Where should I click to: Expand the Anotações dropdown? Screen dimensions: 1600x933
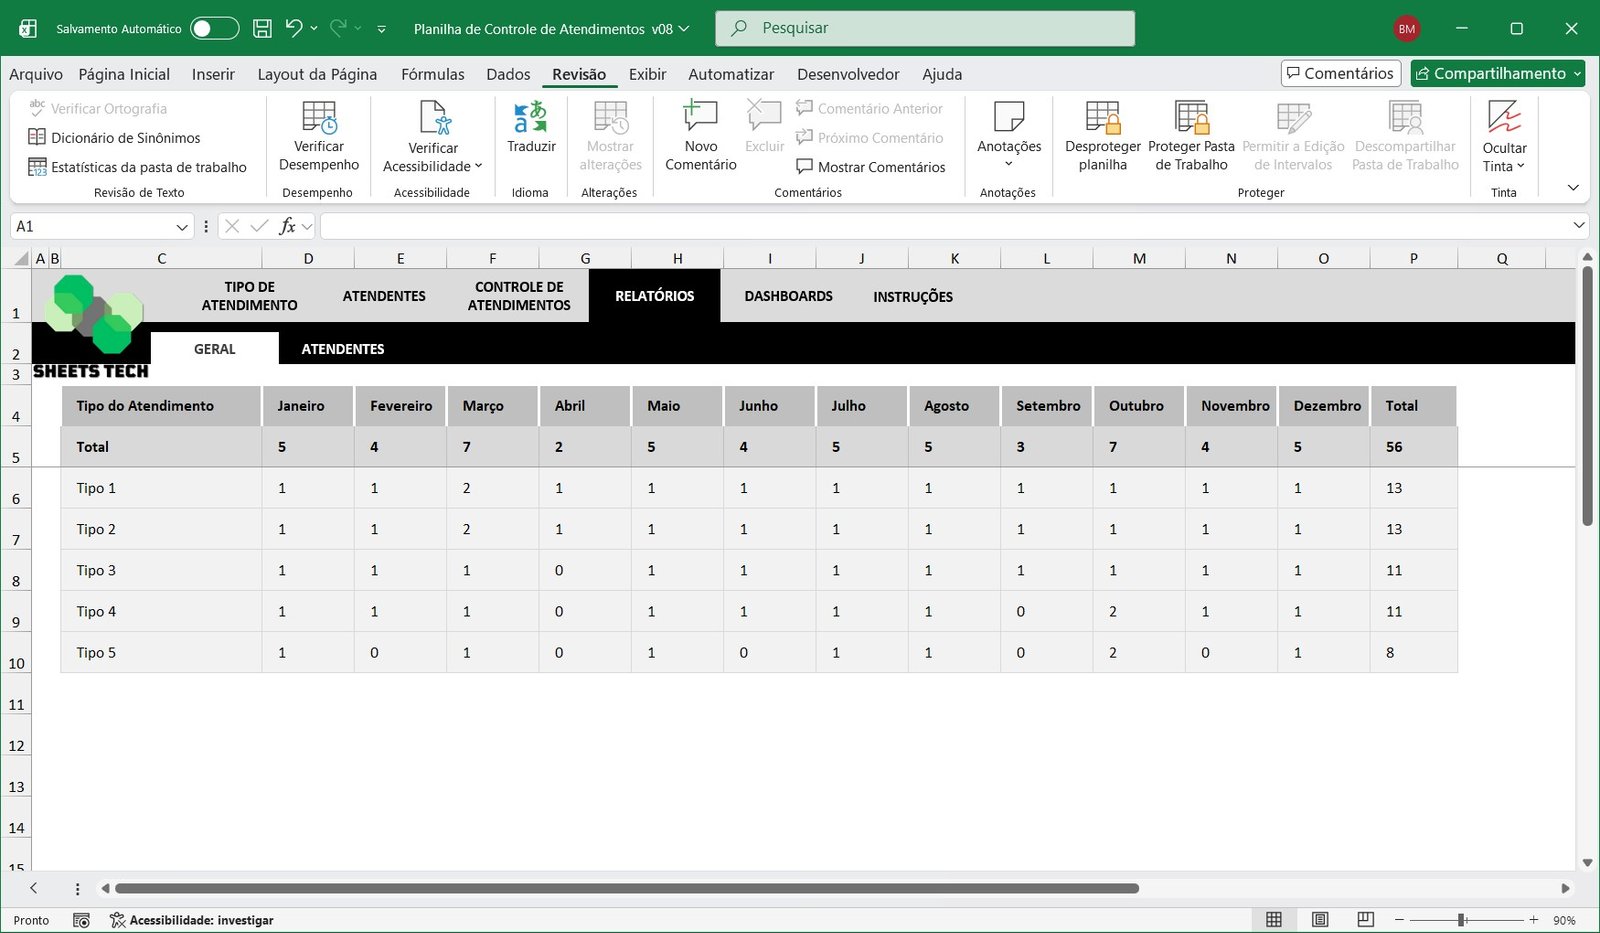[1008, 163]
